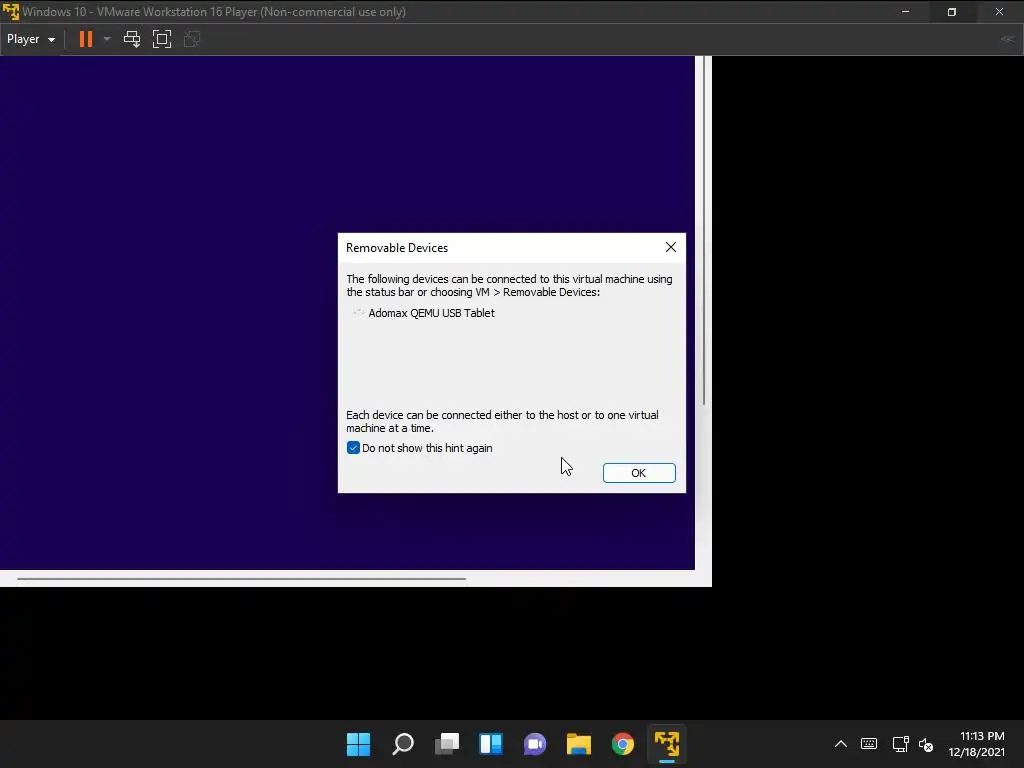Open the Player menu dropdown
1024x768 pixels.
31,39
